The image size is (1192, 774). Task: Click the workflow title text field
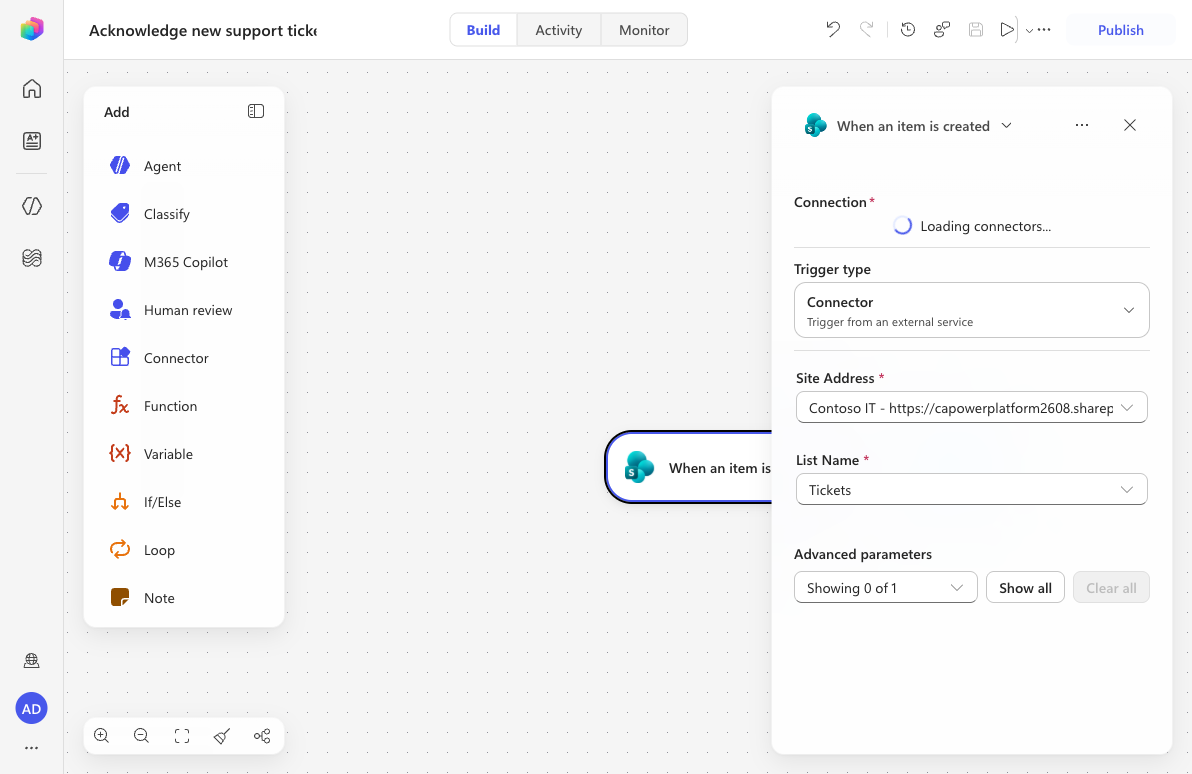[203, 30]
